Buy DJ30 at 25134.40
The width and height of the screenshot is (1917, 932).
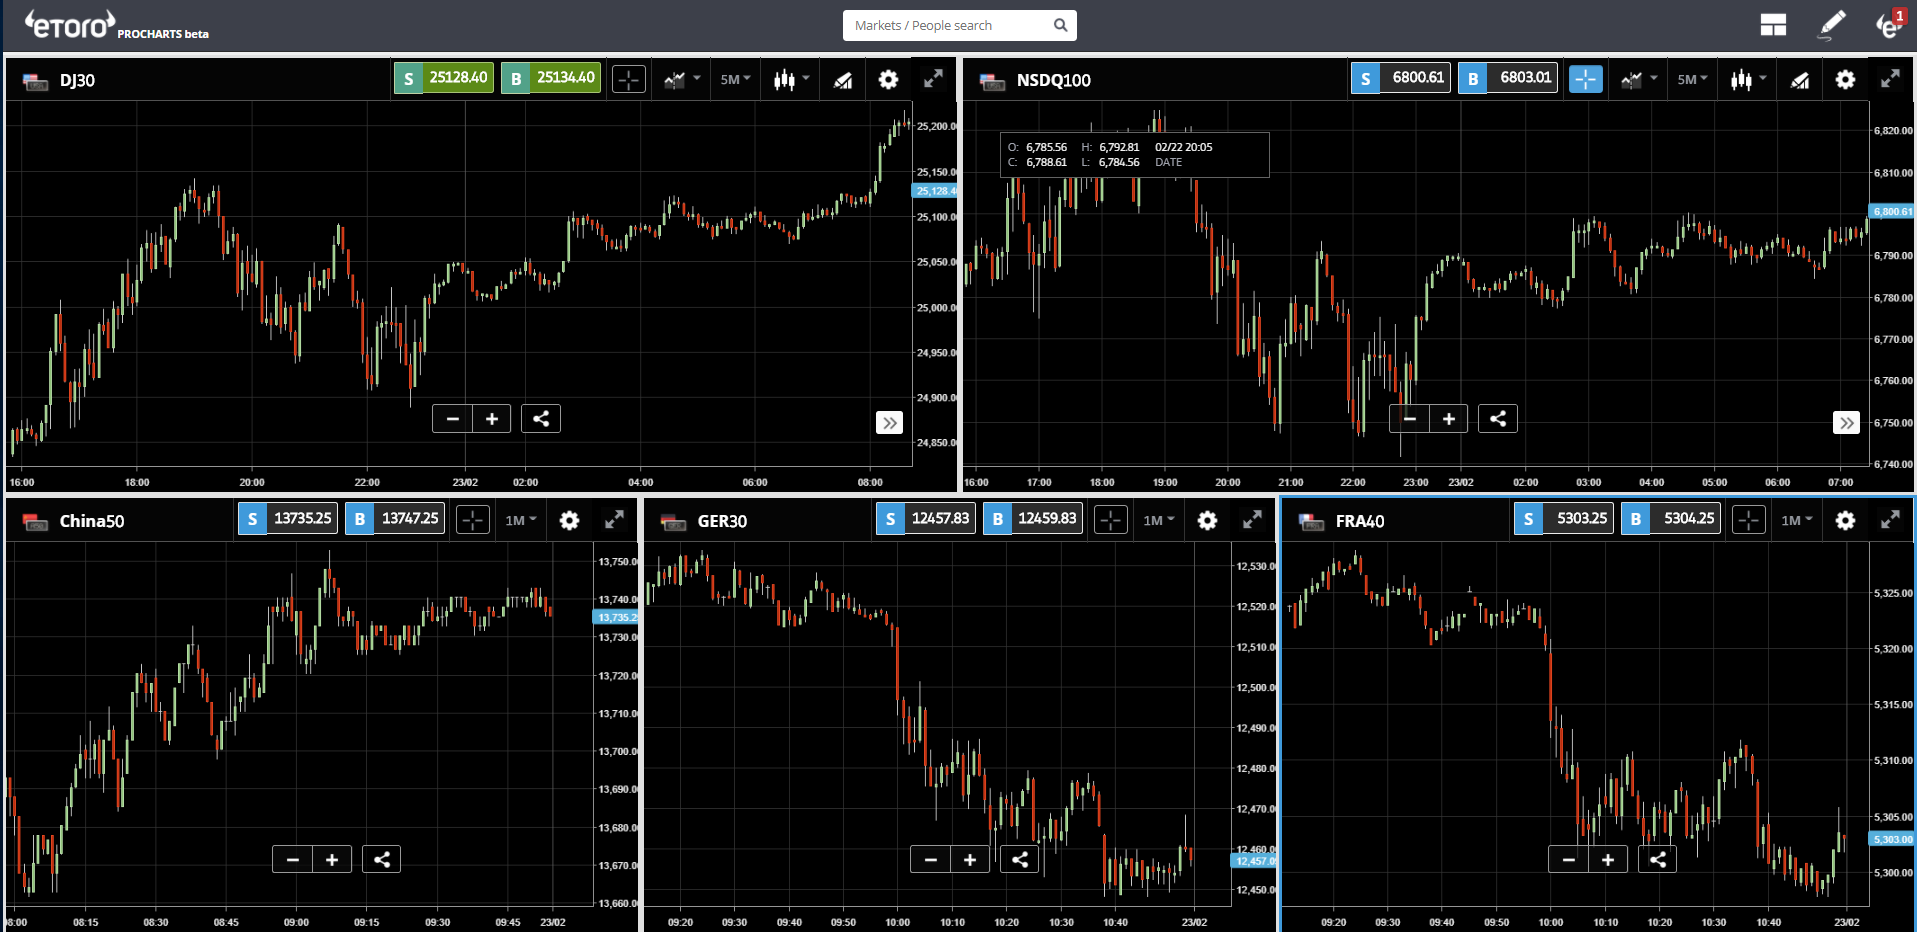point(551,78)
